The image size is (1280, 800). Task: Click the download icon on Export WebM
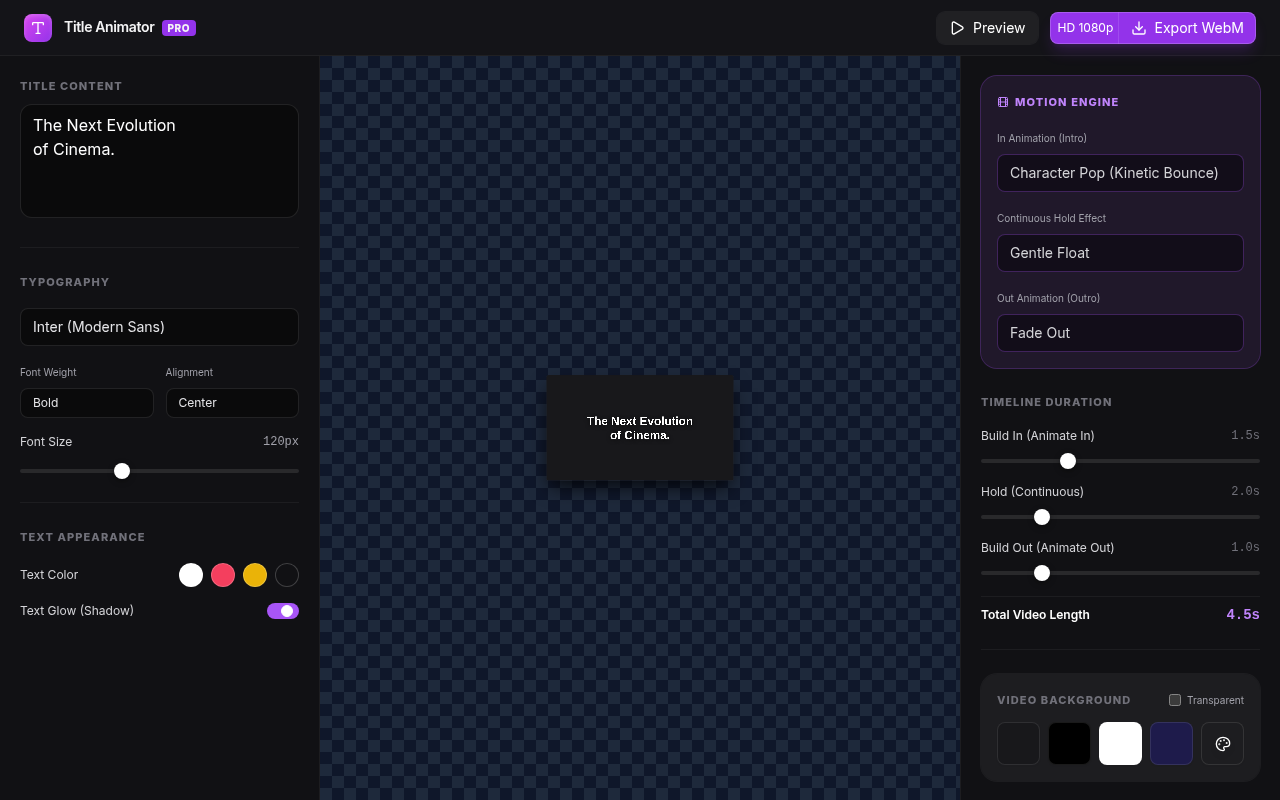(x=1138, y=28)
